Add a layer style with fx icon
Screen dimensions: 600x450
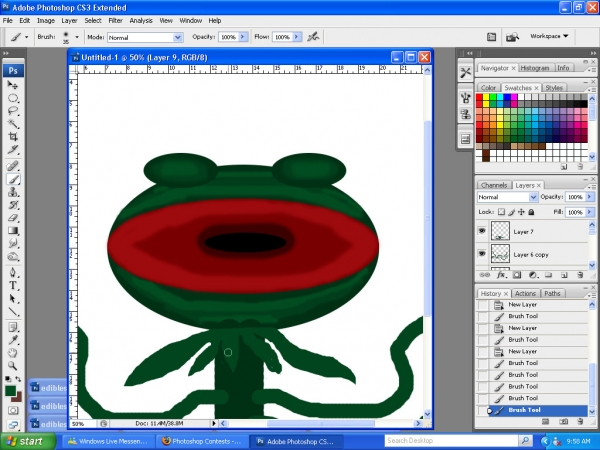point(501,275)
